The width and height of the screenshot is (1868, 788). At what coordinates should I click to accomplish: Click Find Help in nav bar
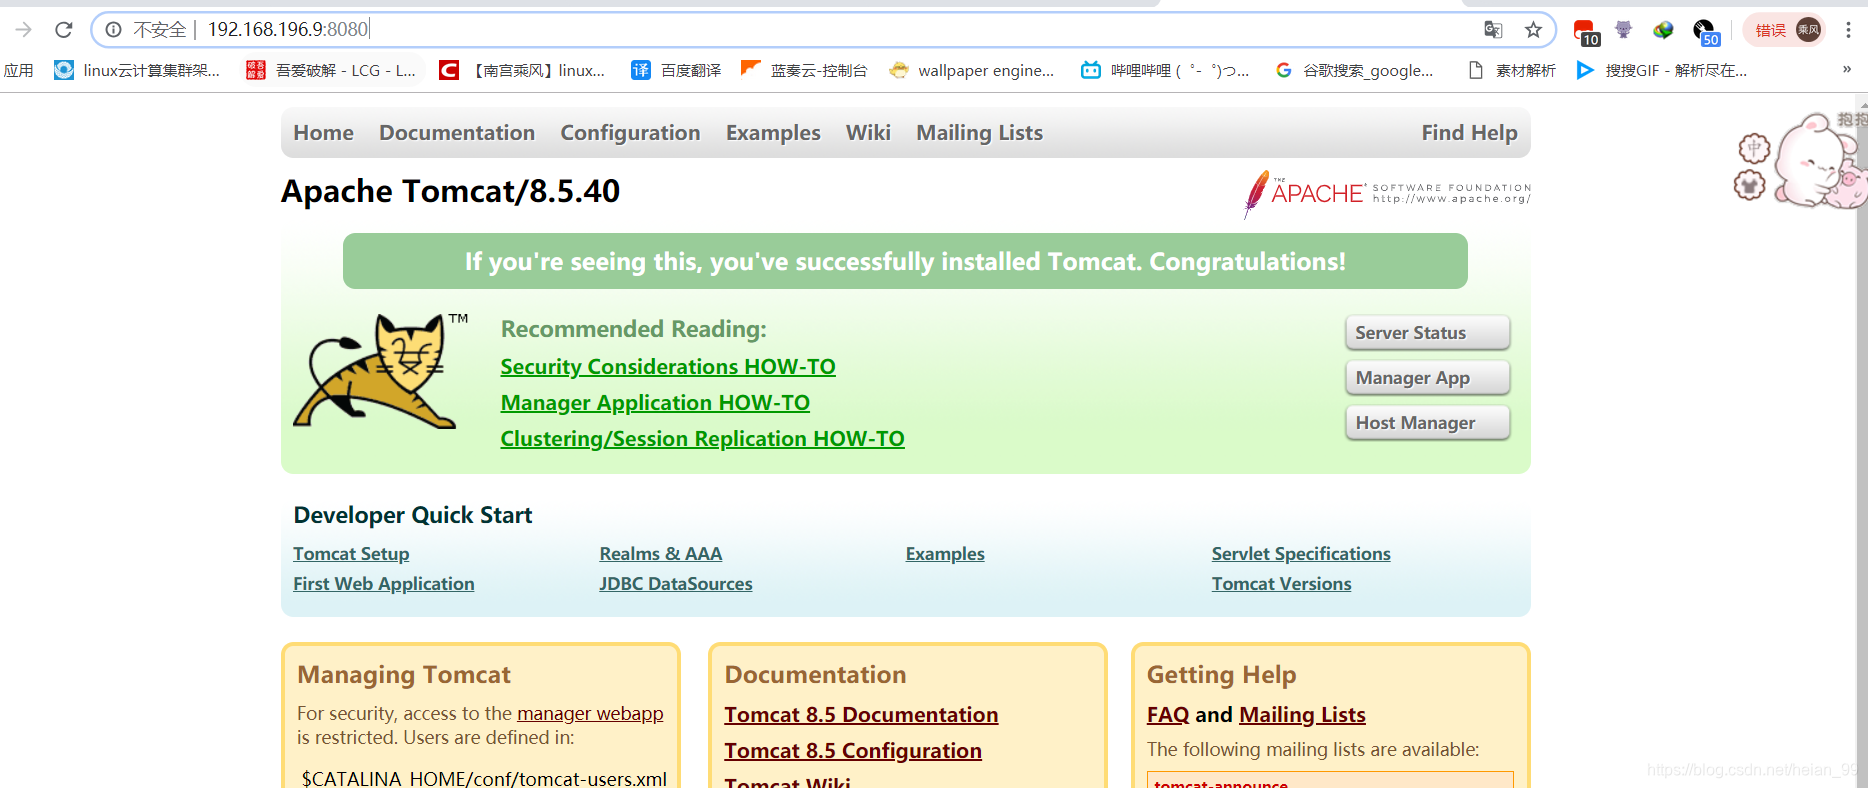[1469, 133]
